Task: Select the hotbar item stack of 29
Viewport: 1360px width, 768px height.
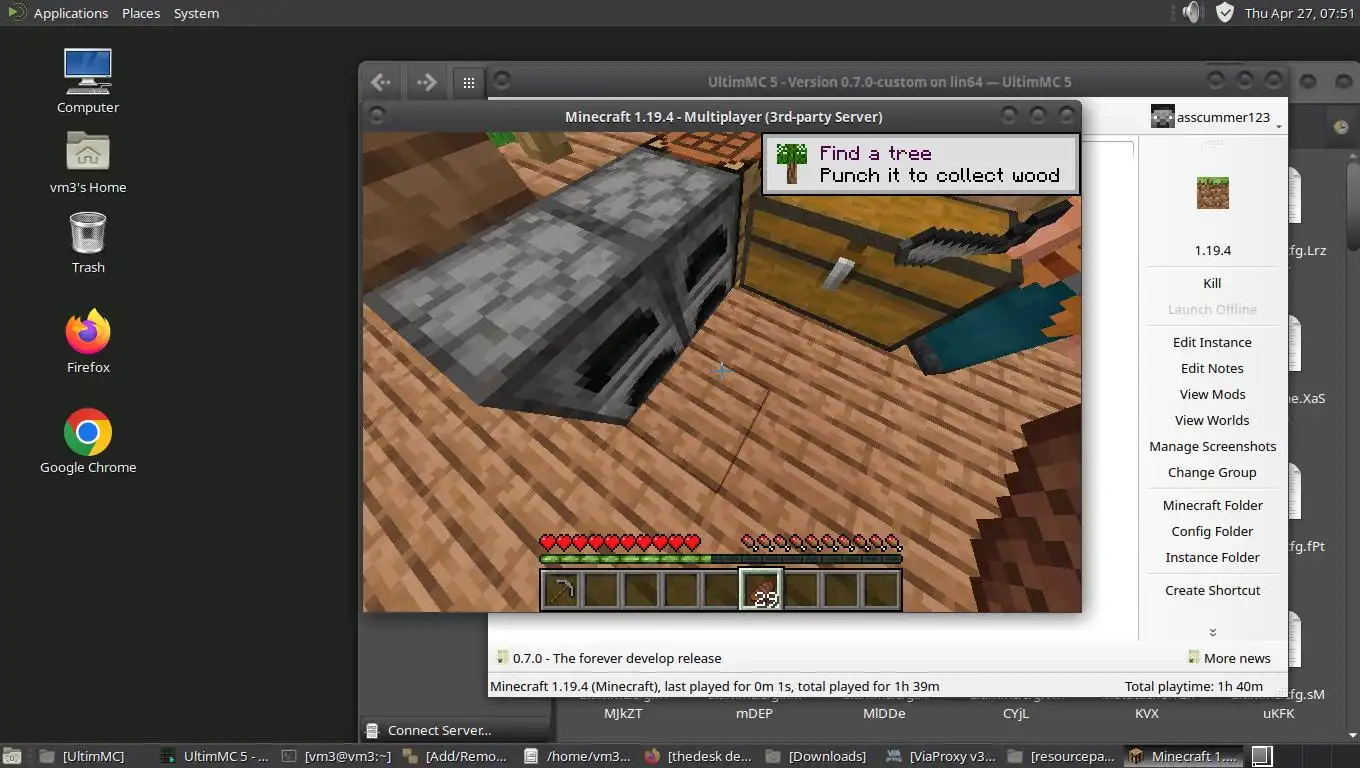Action: [x=761, y=590]
